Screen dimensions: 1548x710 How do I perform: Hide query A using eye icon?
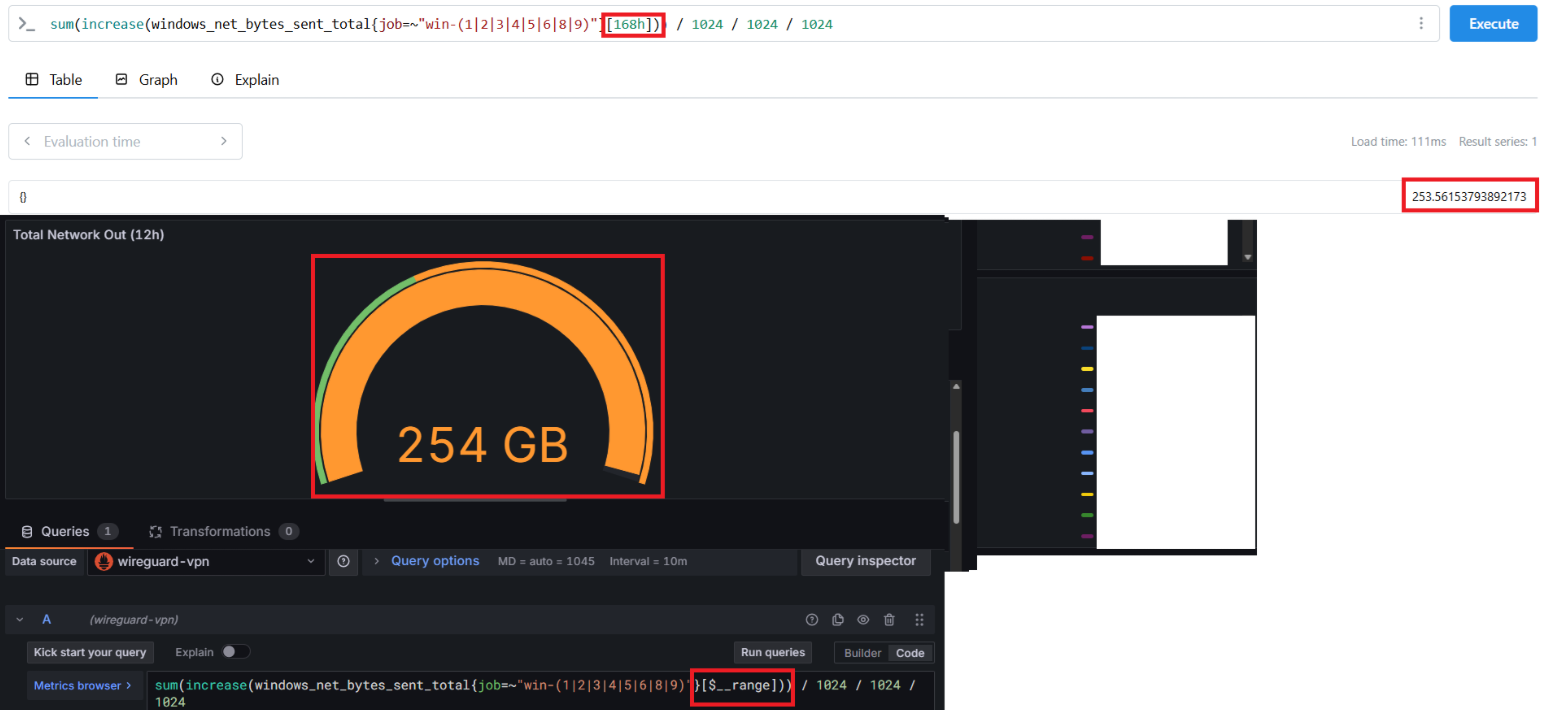click(x=863, y=620)
